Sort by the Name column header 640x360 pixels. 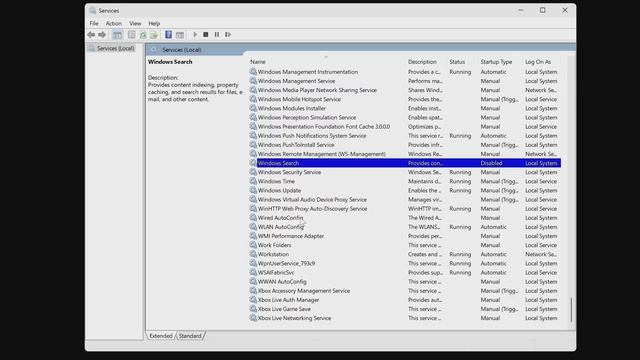[258, 62]
